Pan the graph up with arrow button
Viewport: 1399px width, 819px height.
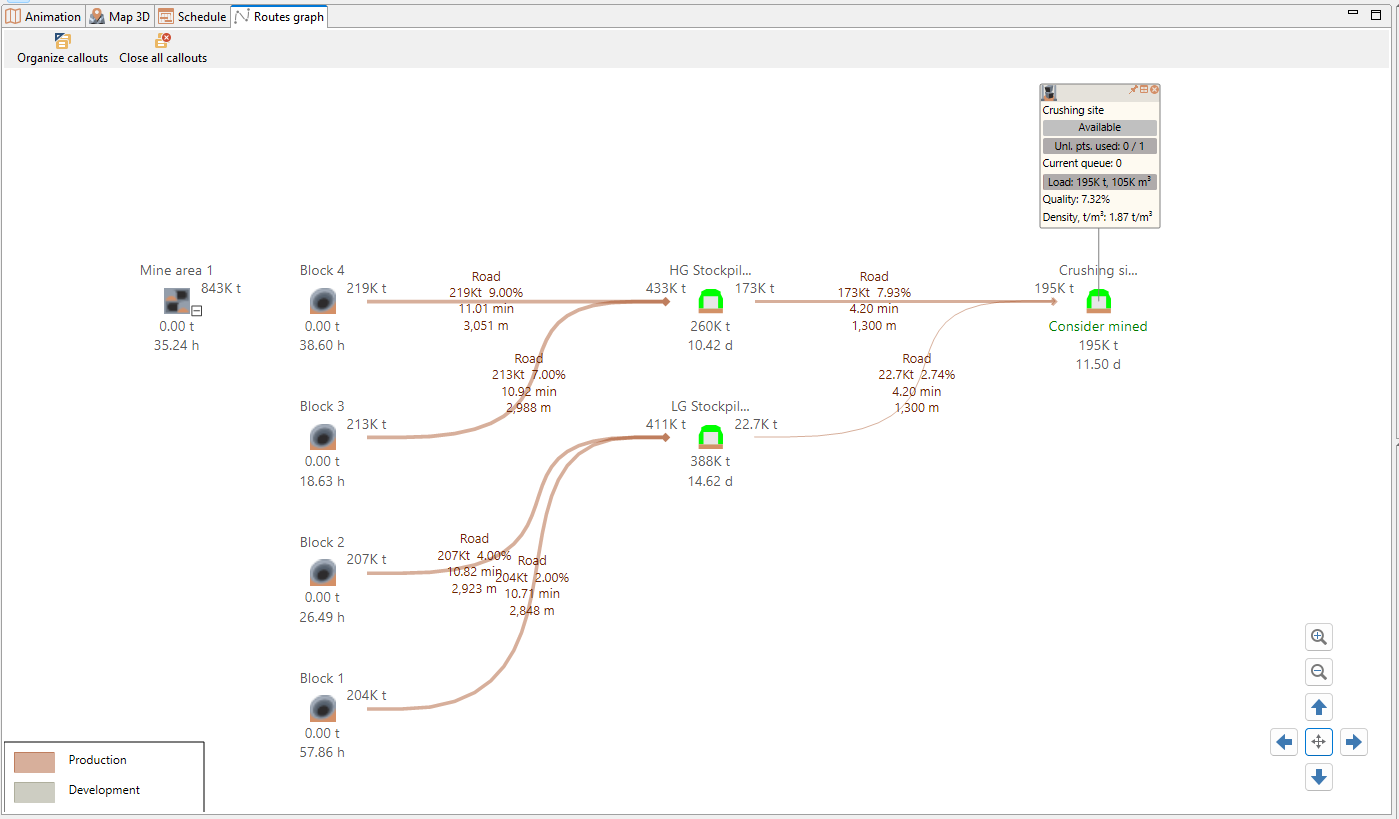1319,707
